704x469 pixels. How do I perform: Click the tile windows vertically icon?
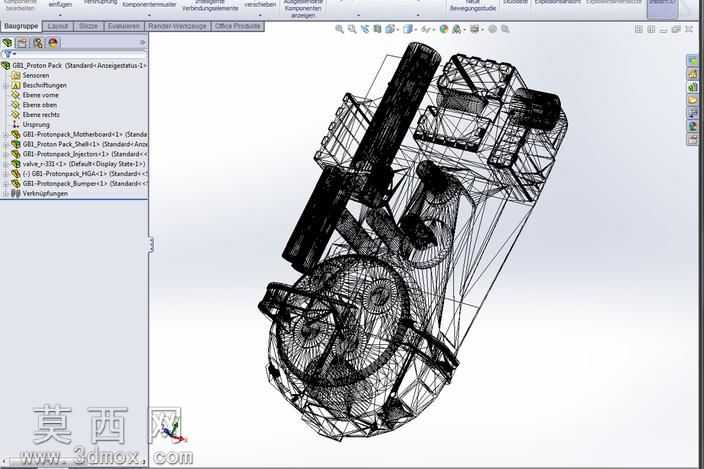tap(651, 29)
